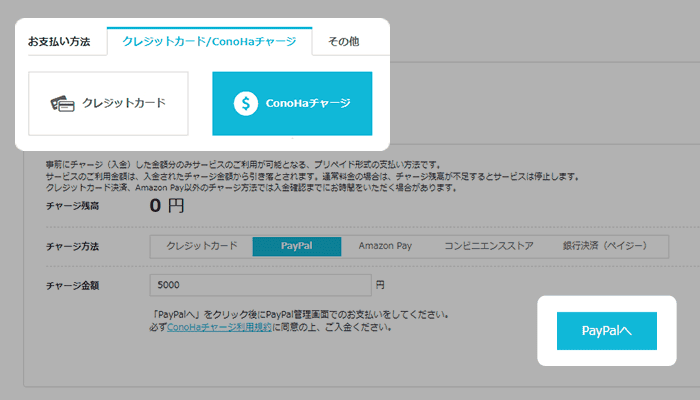Click the 0 円 balance value

[167, 206]
